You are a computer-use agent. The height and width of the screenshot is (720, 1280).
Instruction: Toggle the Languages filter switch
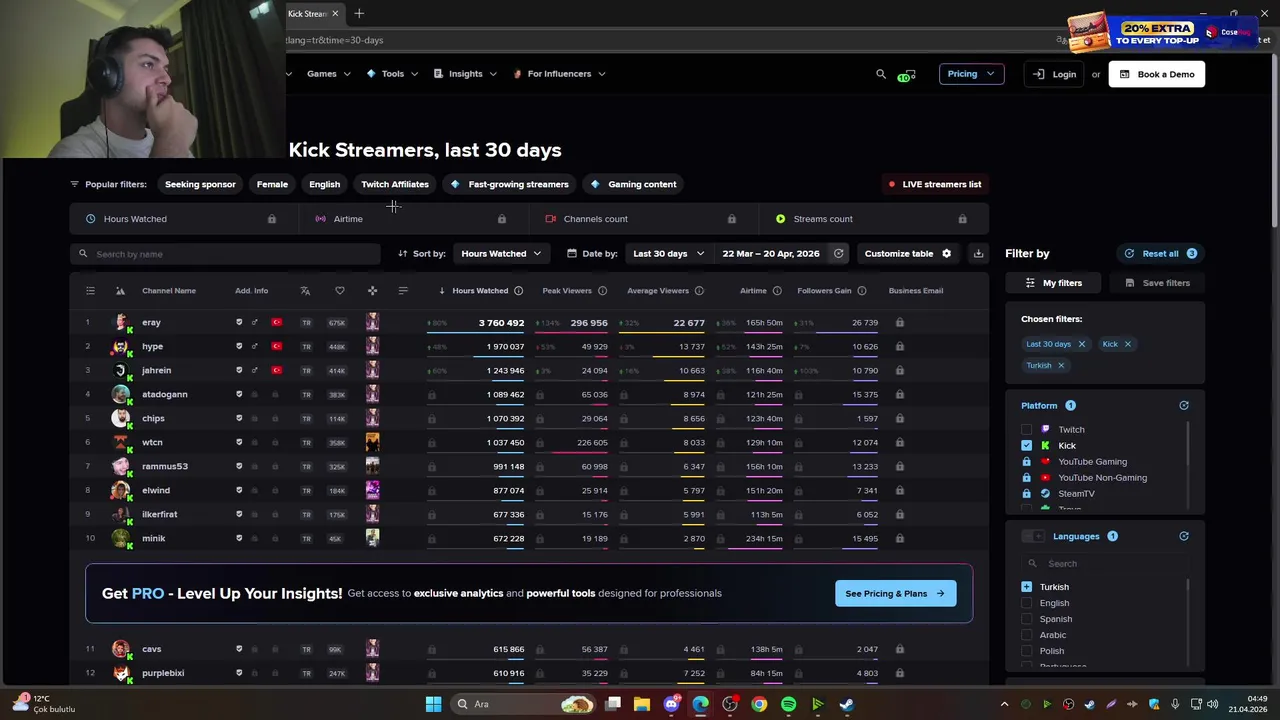coord(1033,537)
